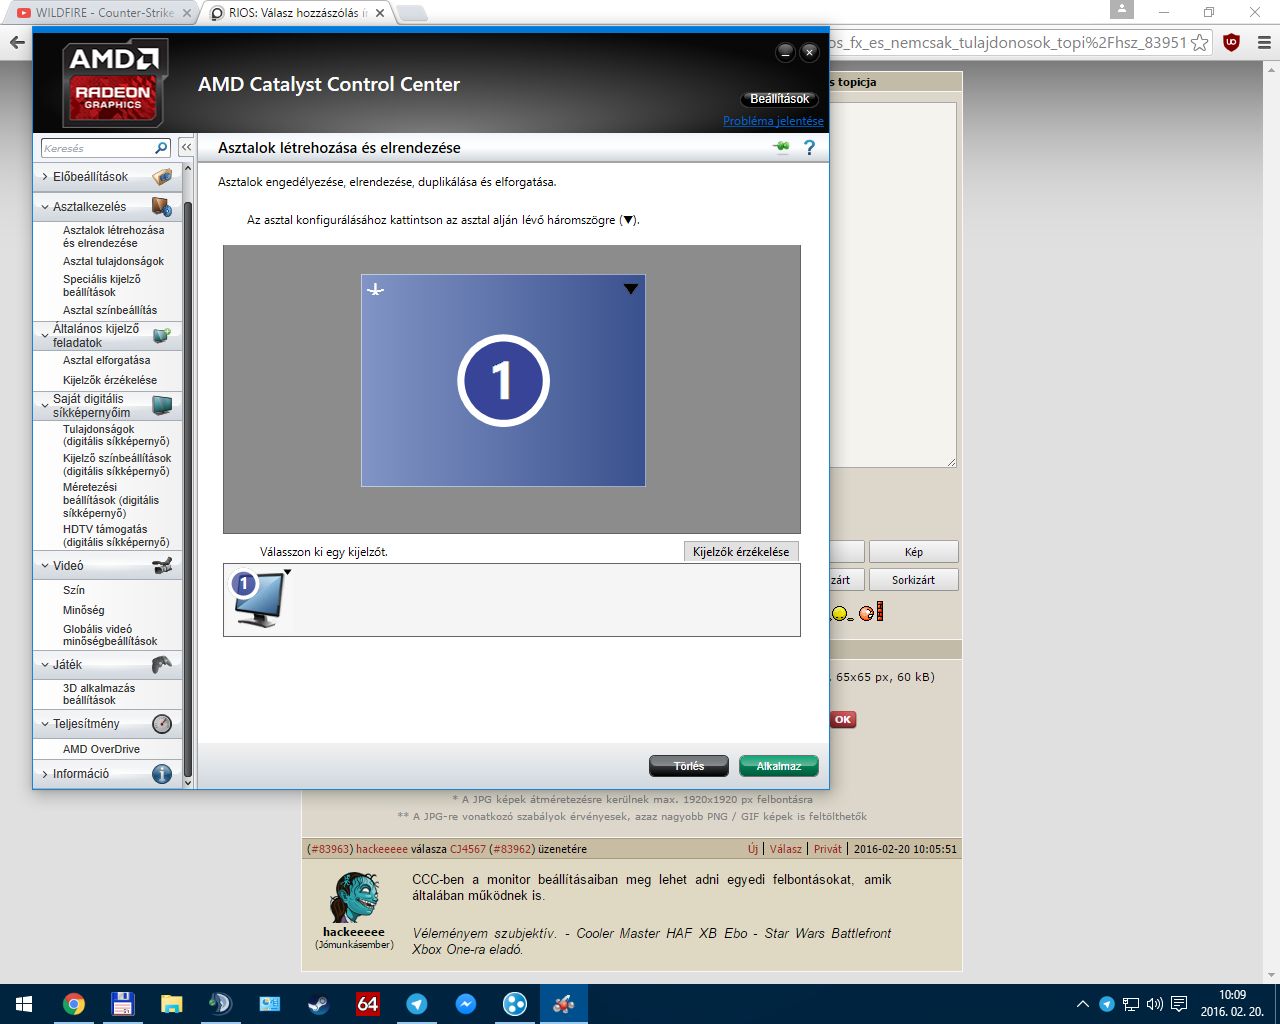Viewport: 1280px width, 1024px height.
Task: Open Asztal elforgatása page
Action: click(x=107, y=360)
